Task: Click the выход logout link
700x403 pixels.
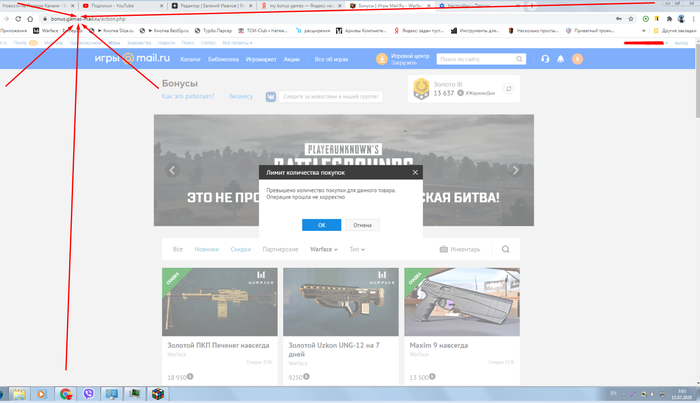Action: [x=681, y=43]
